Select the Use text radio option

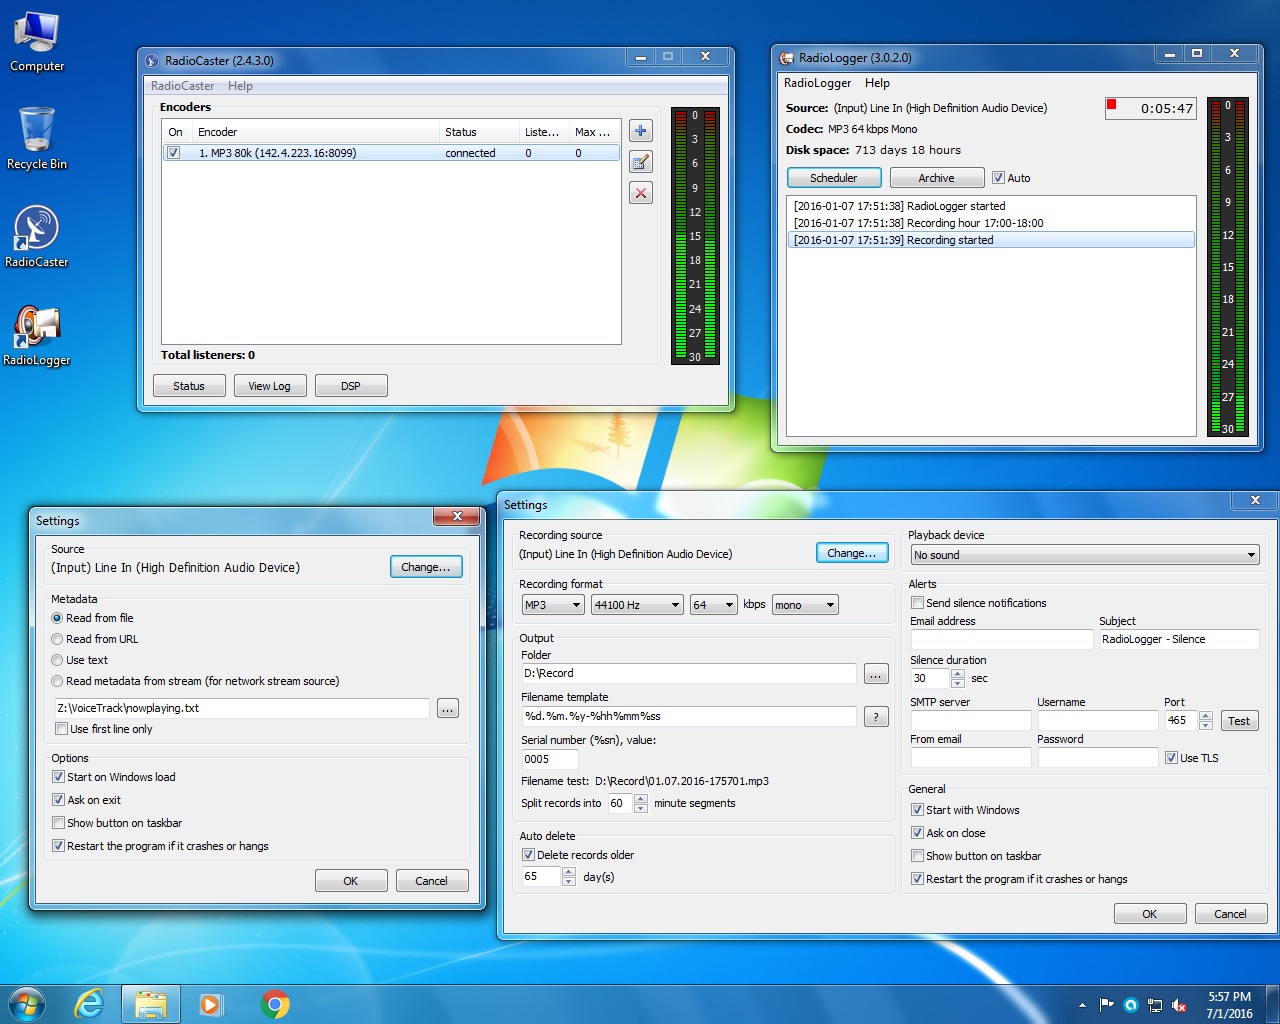[x=57, y=660]
